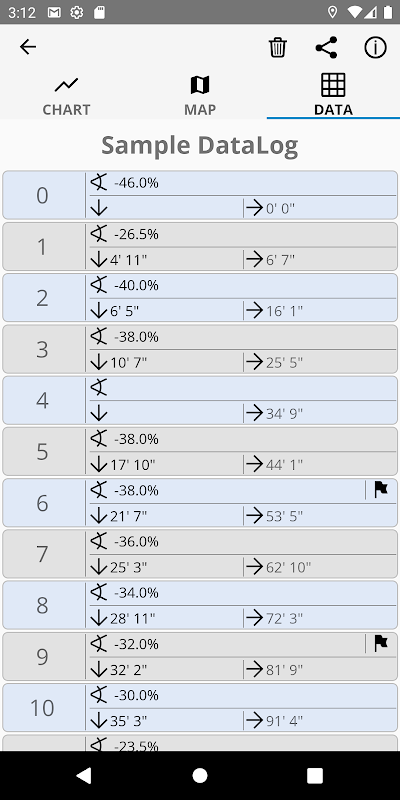This screenshot has height=800, width=400.
Task: Tap the chart line icon
Action: 66,85
